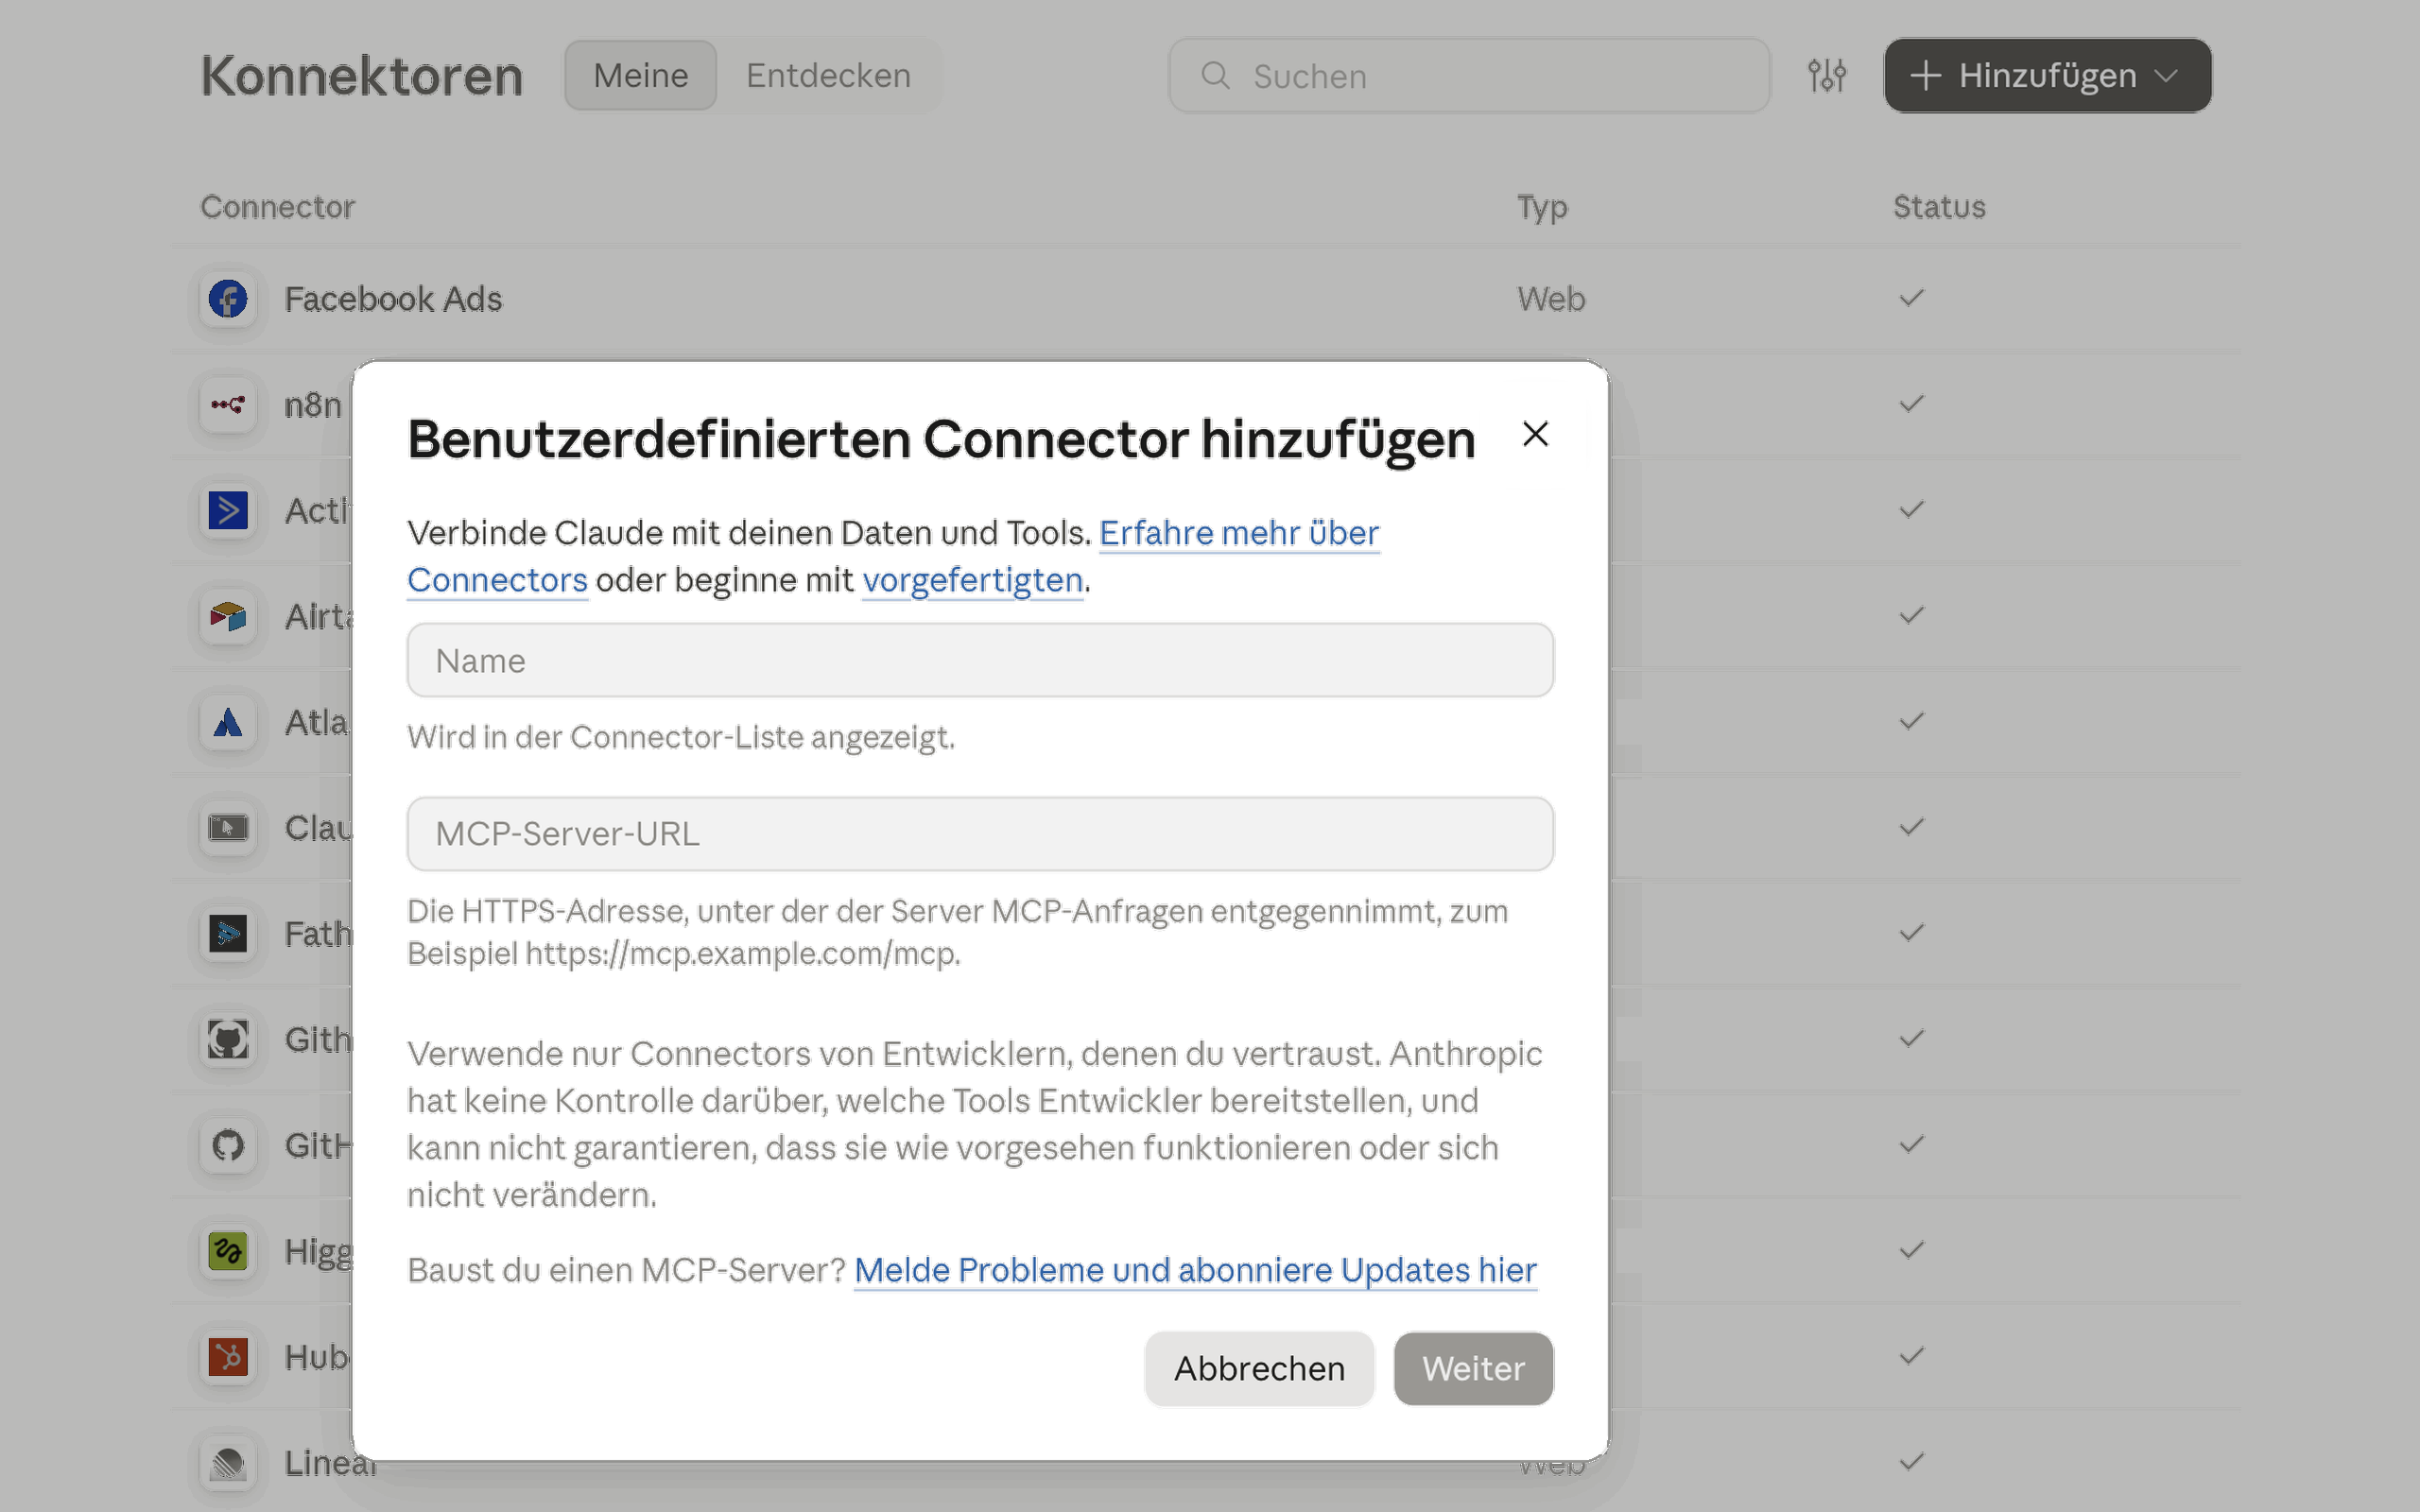
Task: Click the Facebook Ads row name
Action: (x=393, y=299)
